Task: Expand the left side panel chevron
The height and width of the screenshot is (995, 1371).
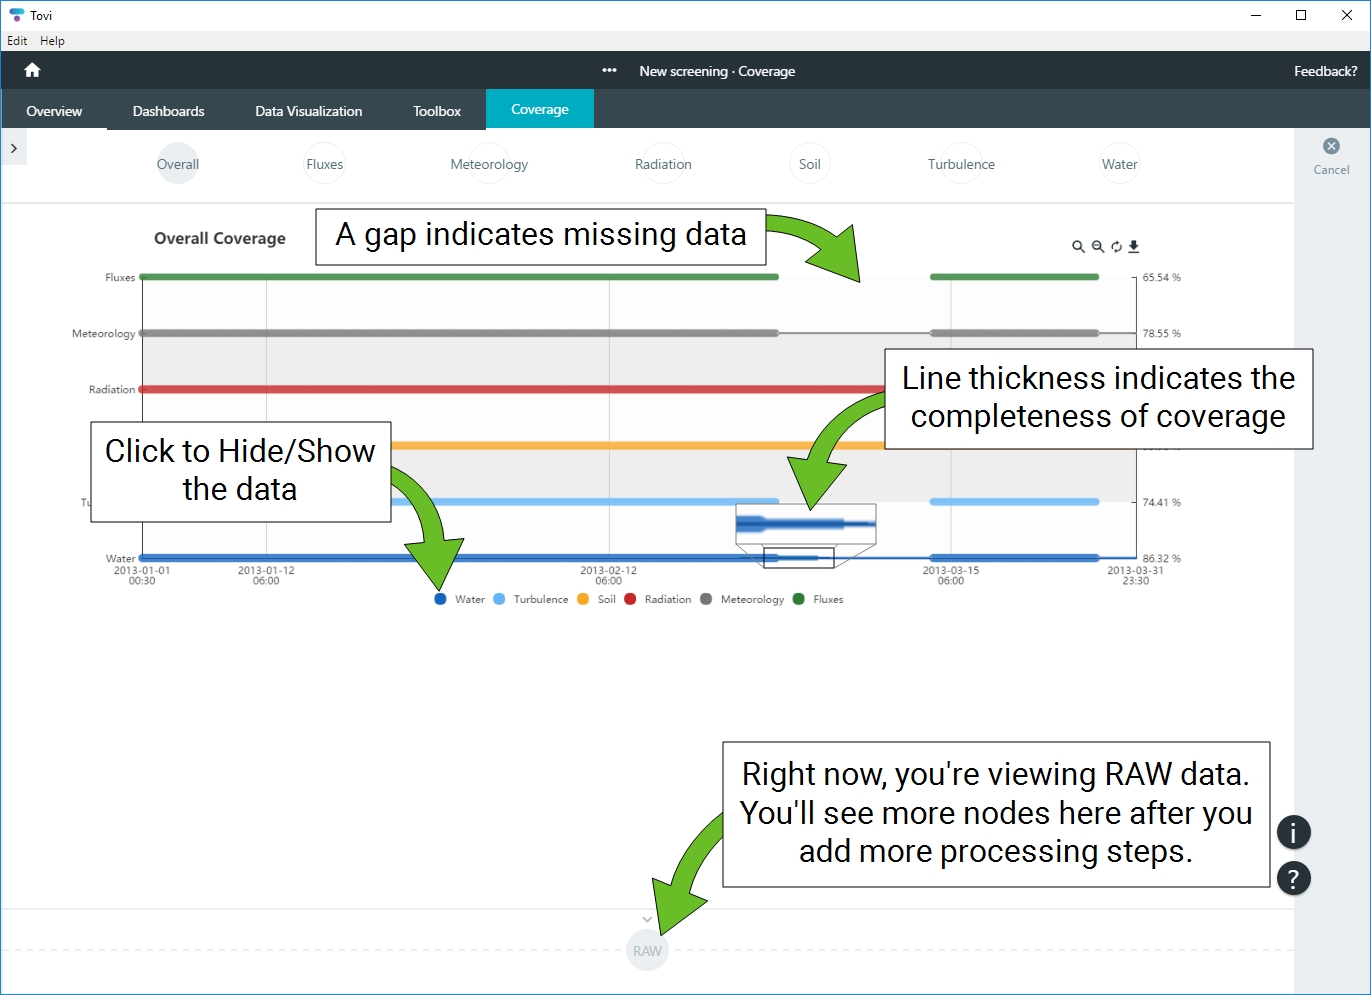Action: [14, 148]
